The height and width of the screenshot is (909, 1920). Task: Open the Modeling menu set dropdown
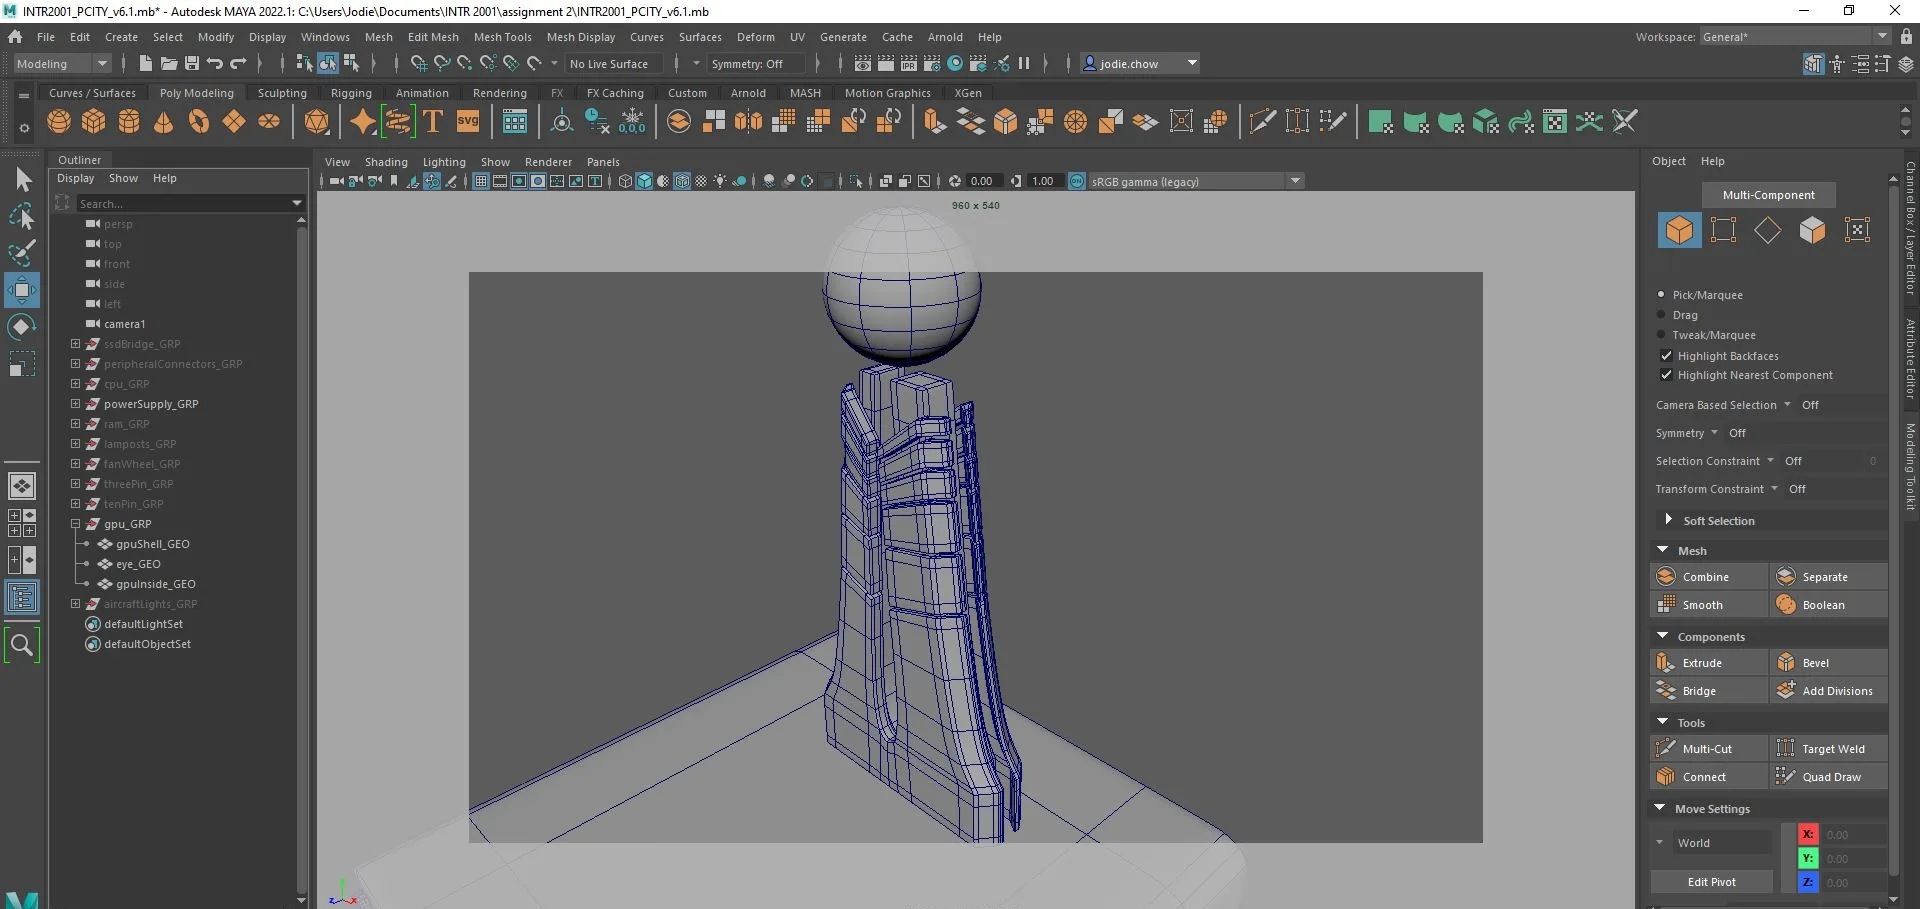coord(62,63)
